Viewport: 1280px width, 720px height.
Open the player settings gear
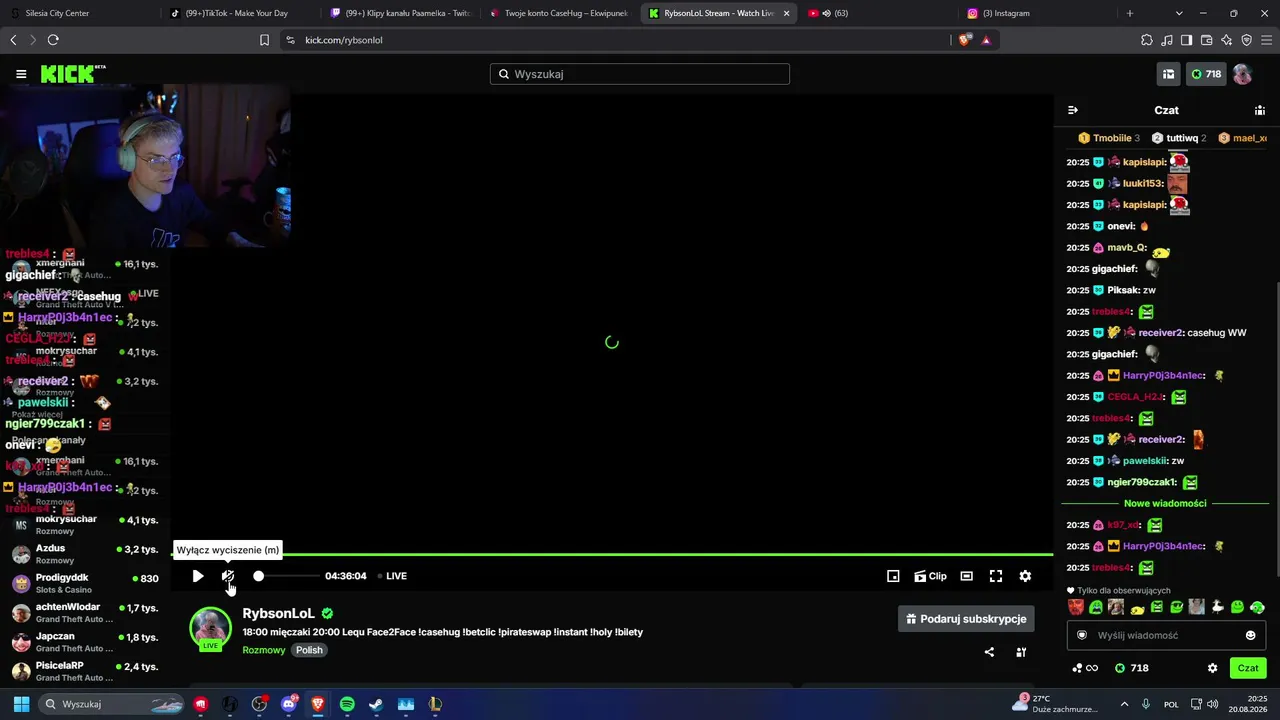[1025, 576]
